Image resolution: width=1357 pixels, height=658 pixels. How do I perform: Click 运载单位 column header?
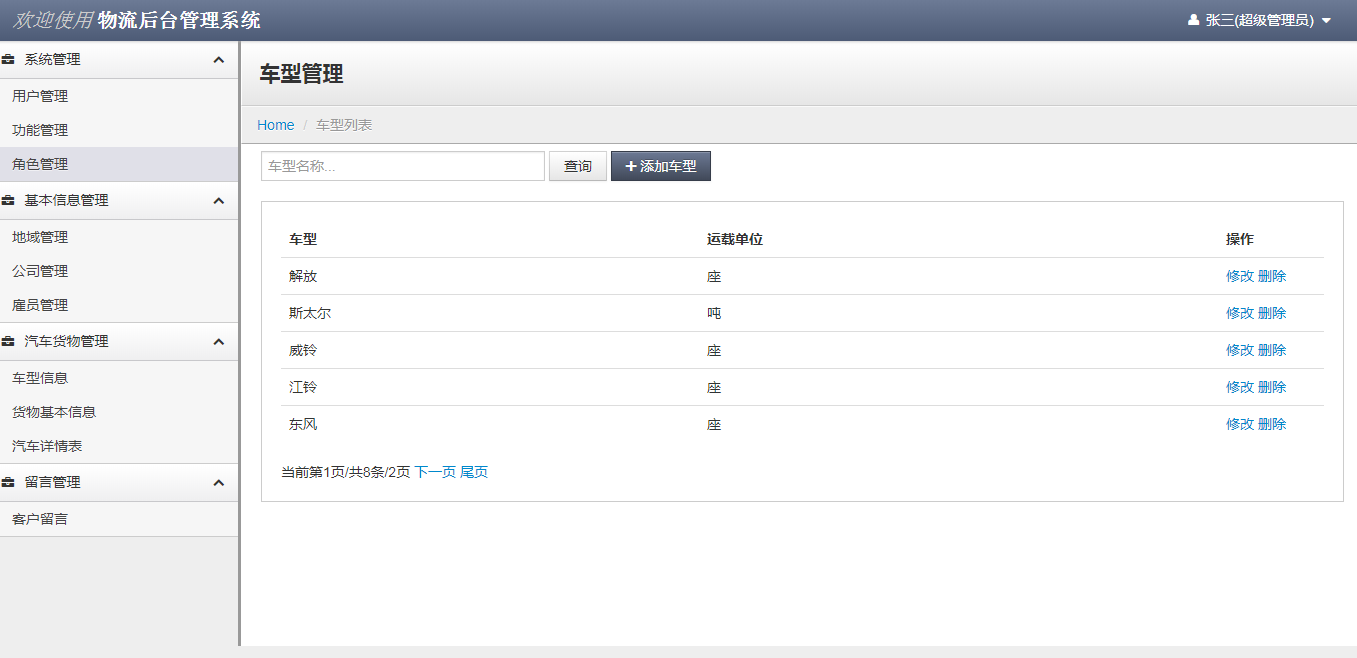(735, 239)
